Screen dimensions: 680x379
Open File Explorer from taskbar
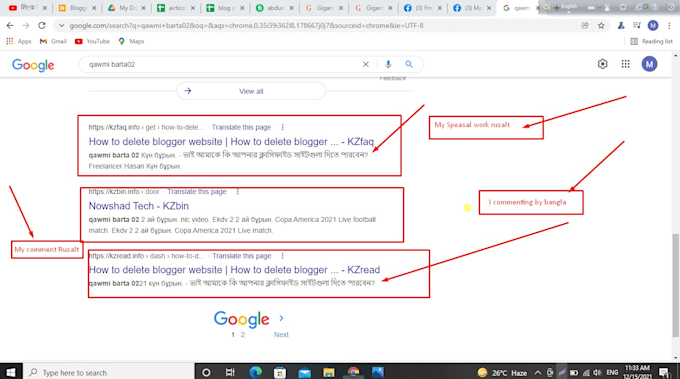(329, 372)
